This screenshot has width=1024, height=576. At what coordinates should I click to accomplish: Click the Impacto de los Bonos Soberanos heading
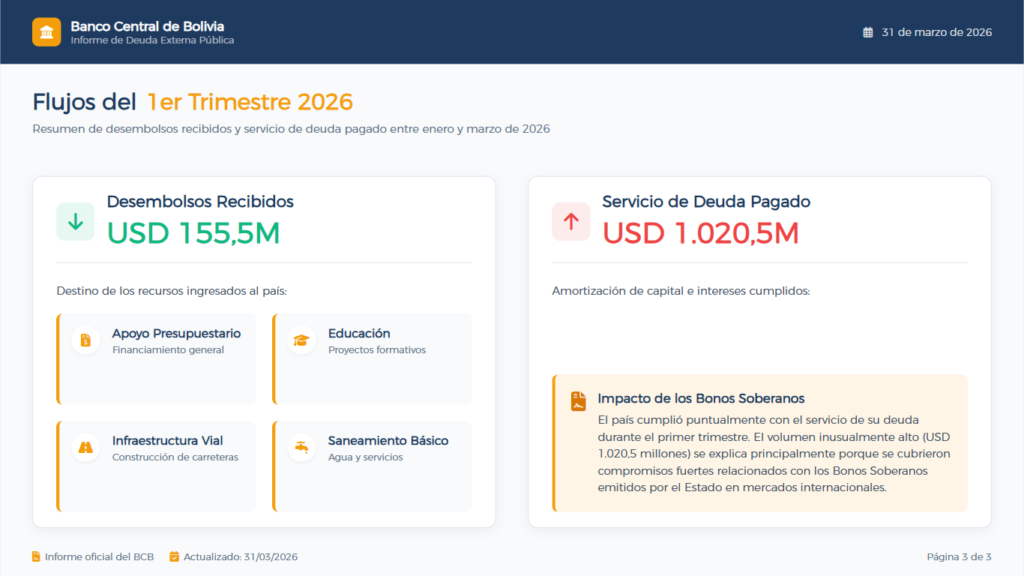tap(701, 399)
